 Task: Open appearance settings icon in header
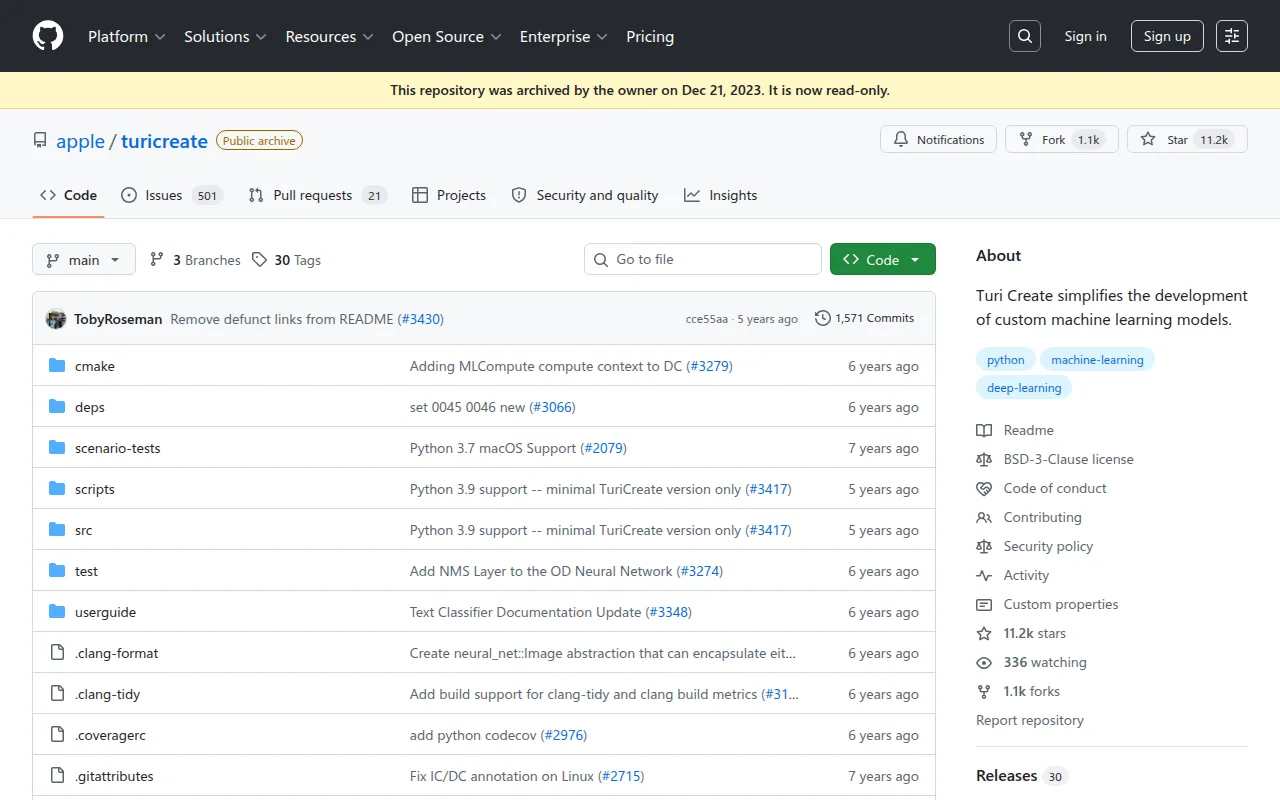click(x=1232, y=36)
